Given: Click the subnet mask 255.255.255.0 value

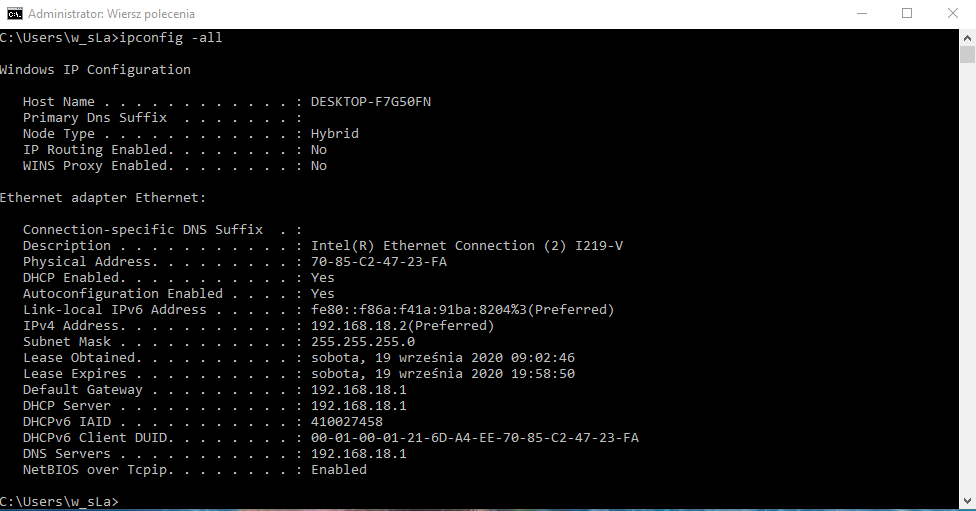Looking at the screenshot, I should coord(362,342).
